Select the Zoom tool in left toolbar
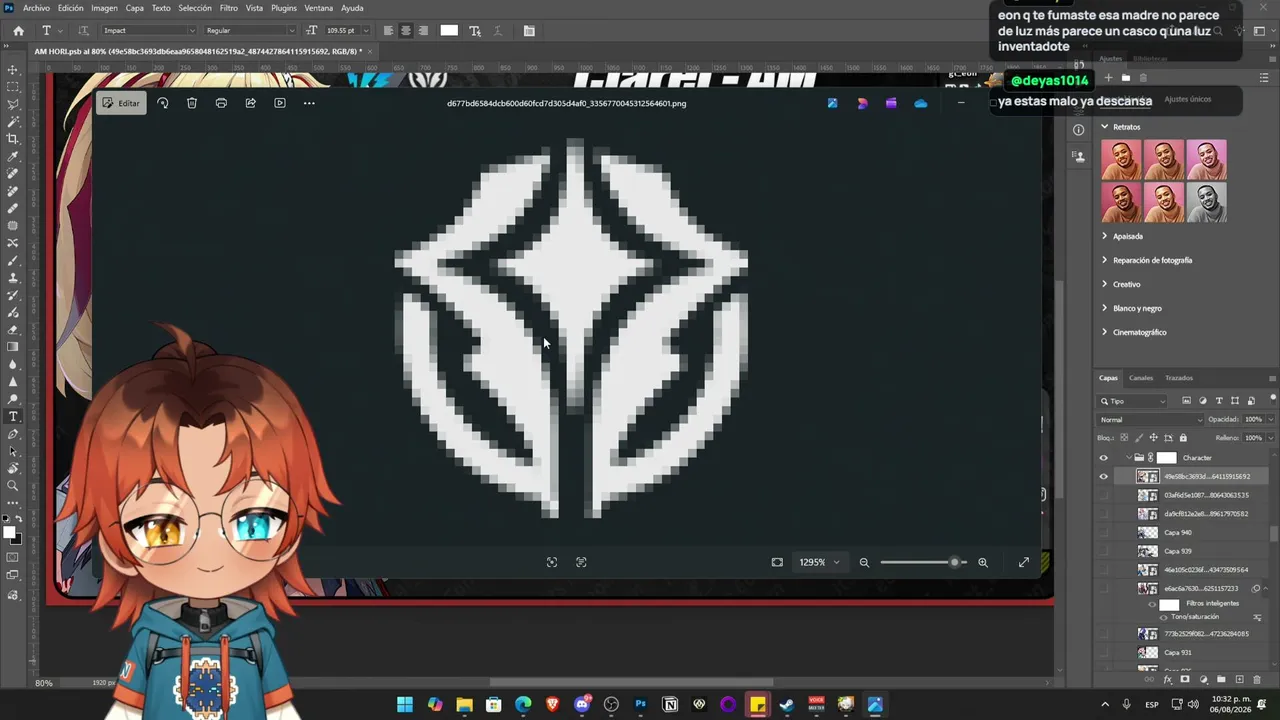 click(x=13, y=486)
